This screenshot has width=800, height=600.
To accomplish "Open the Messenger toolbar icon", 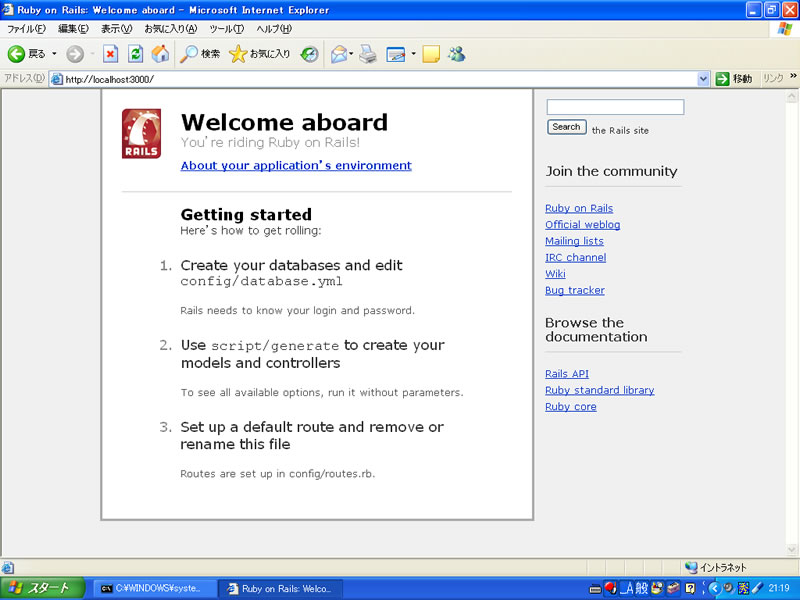I will [456, 54].
